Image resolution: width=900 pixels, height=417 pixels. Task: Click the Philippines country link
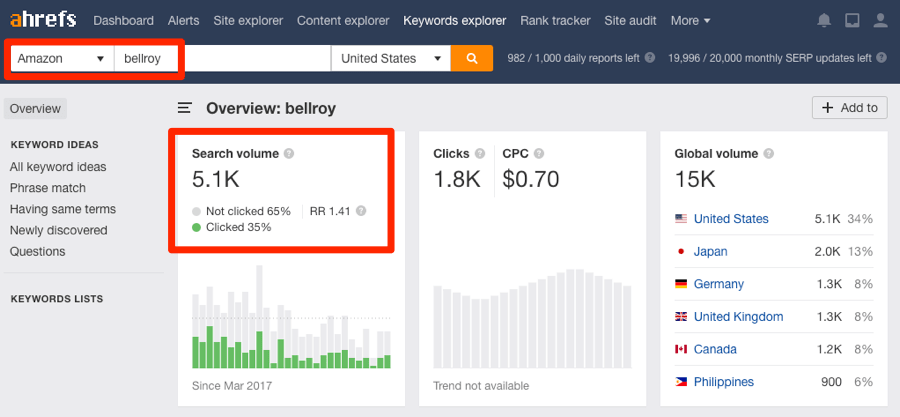[724, 382]
